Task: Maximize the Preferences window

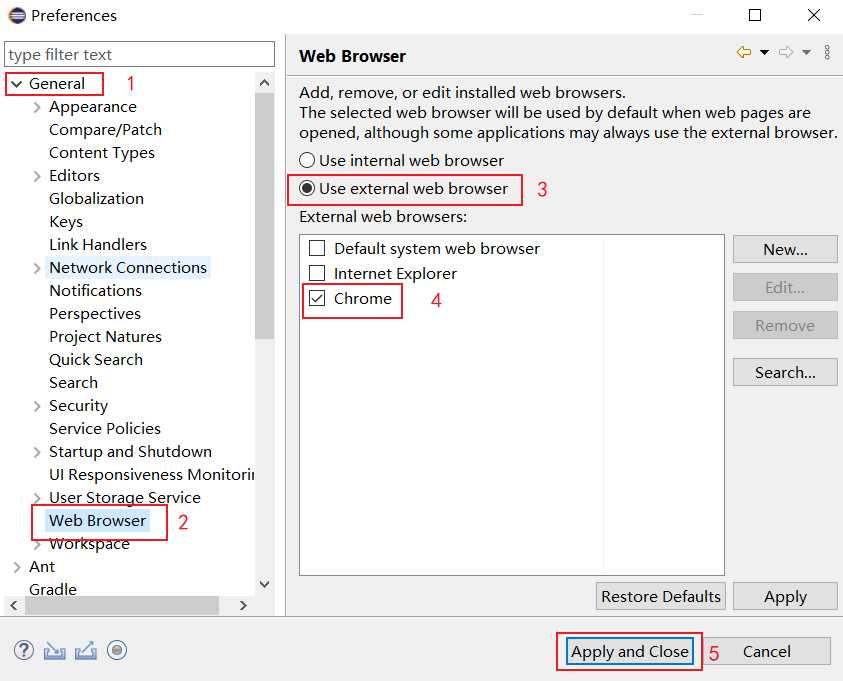Action: [x=755, y=15]
